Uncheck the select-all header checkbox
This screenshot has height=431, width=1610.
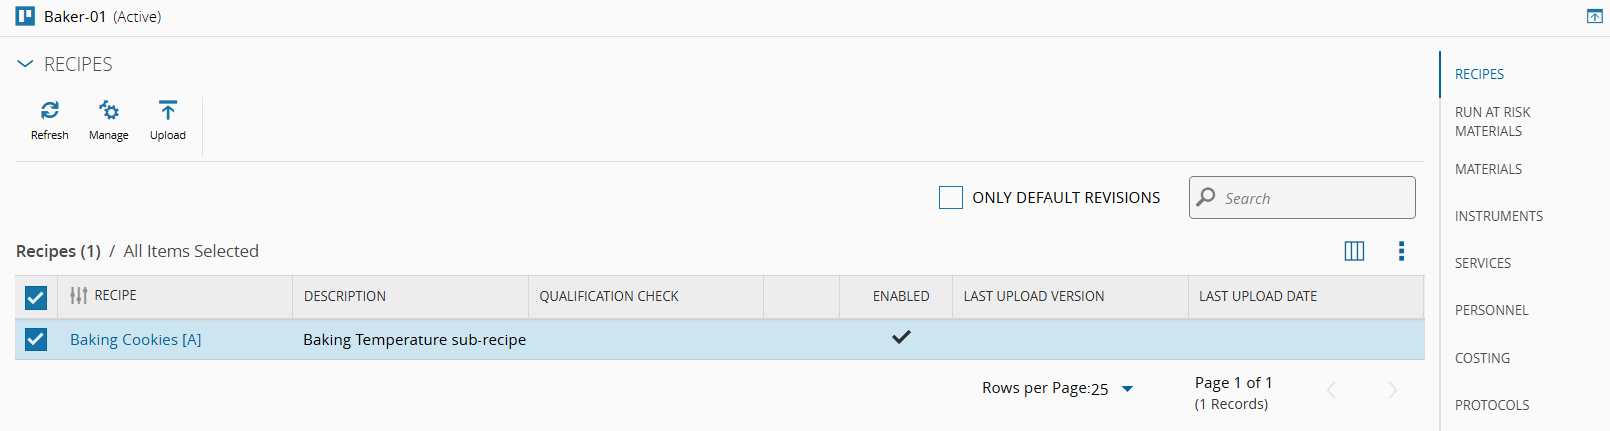pos(36,297)
